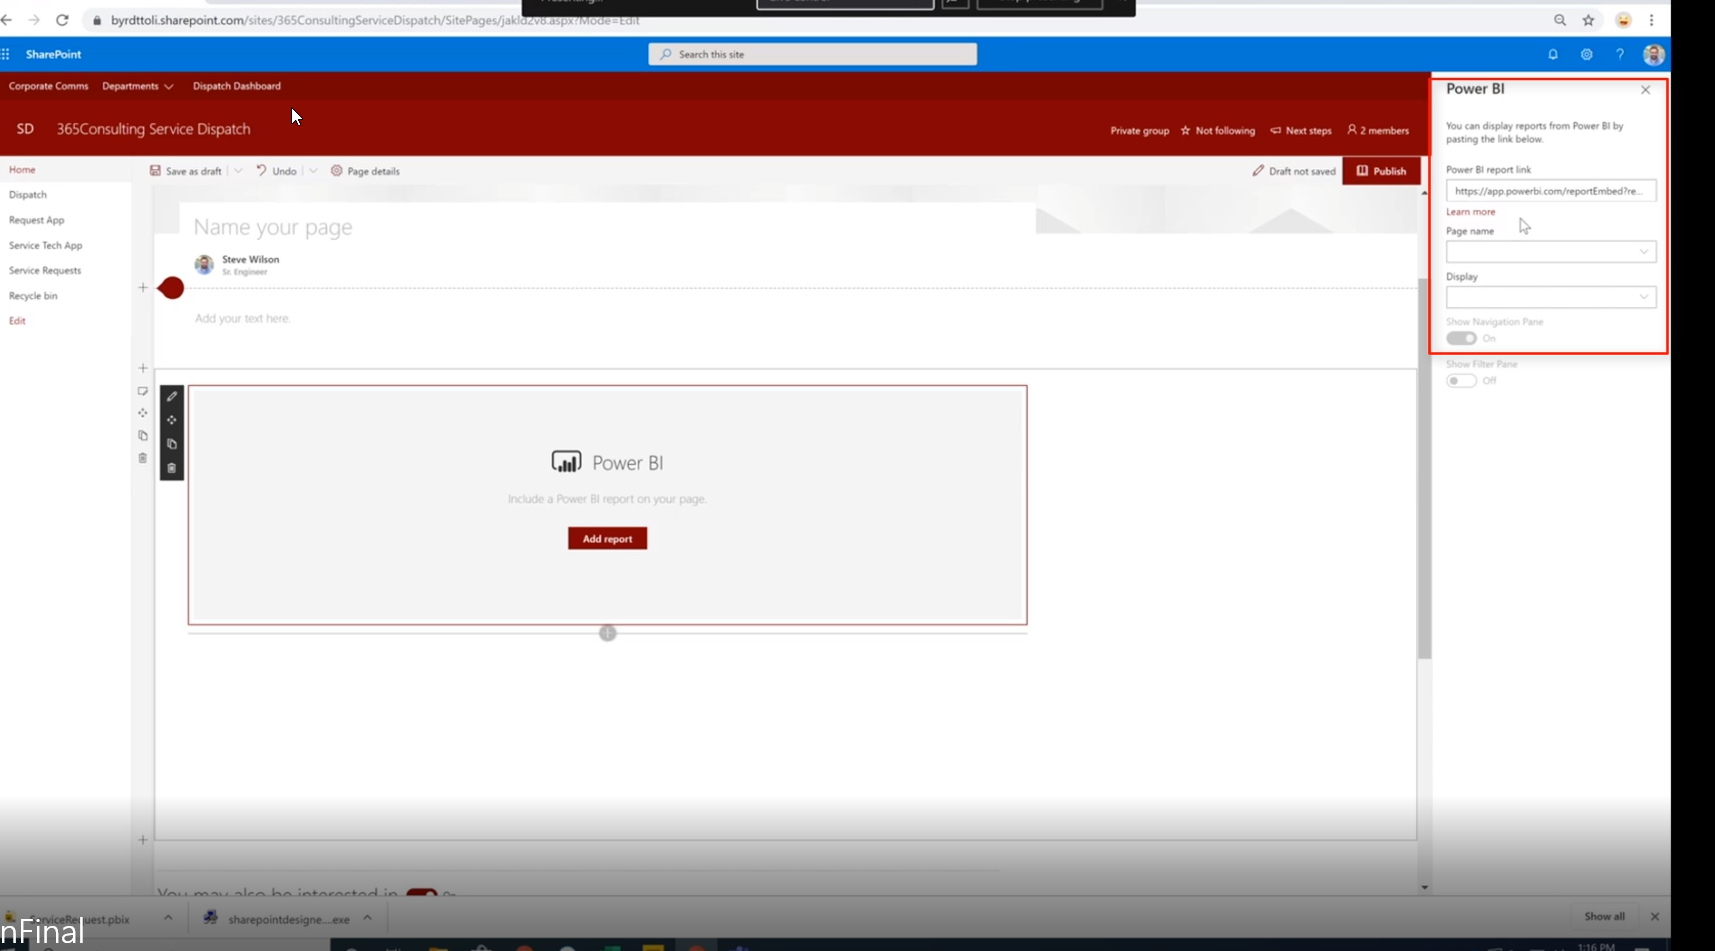
Task: Close the Power BI property pane
Action: coord(1646,90)
